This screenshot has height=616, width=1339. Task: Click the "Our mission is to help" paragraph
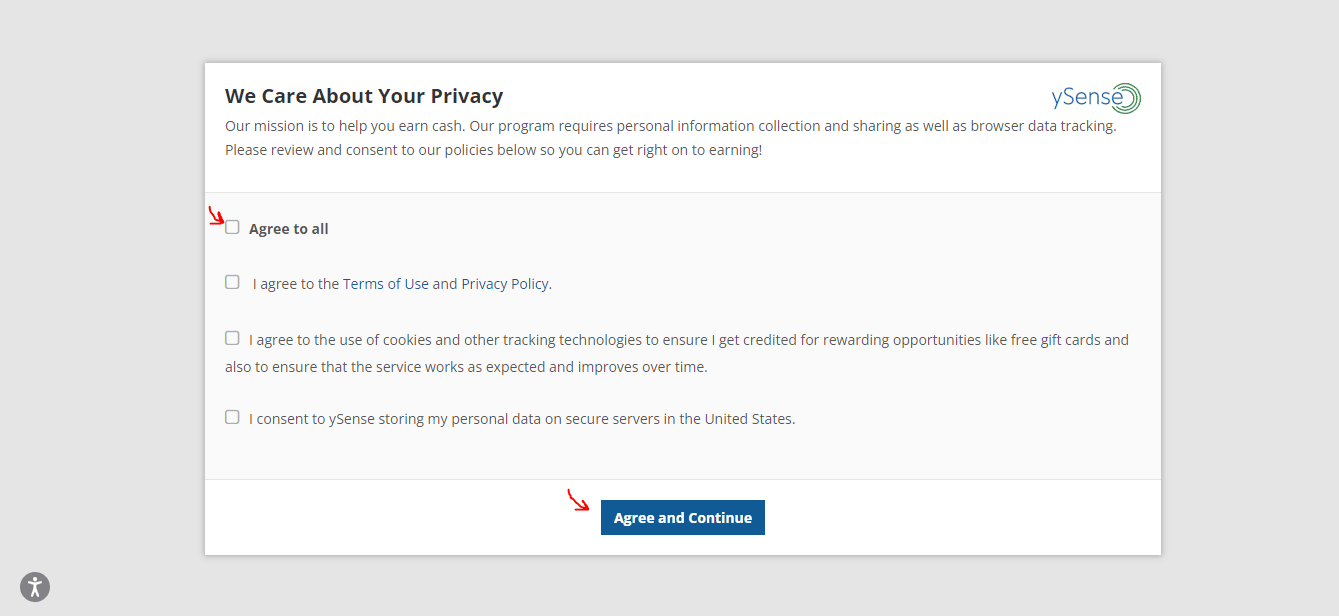click(670, 127)
